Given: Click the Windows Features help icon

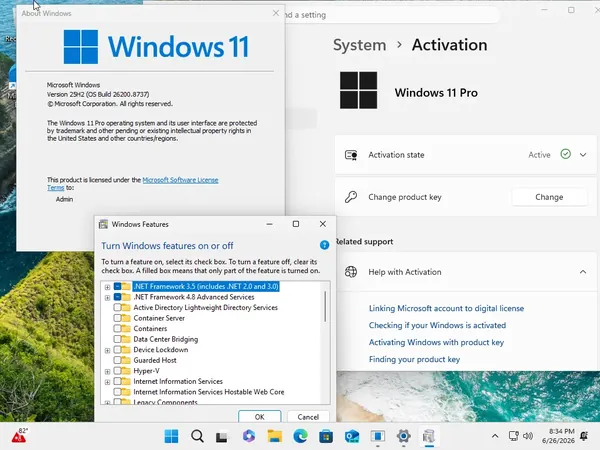Looking at the screenshot, I should 324,245.
